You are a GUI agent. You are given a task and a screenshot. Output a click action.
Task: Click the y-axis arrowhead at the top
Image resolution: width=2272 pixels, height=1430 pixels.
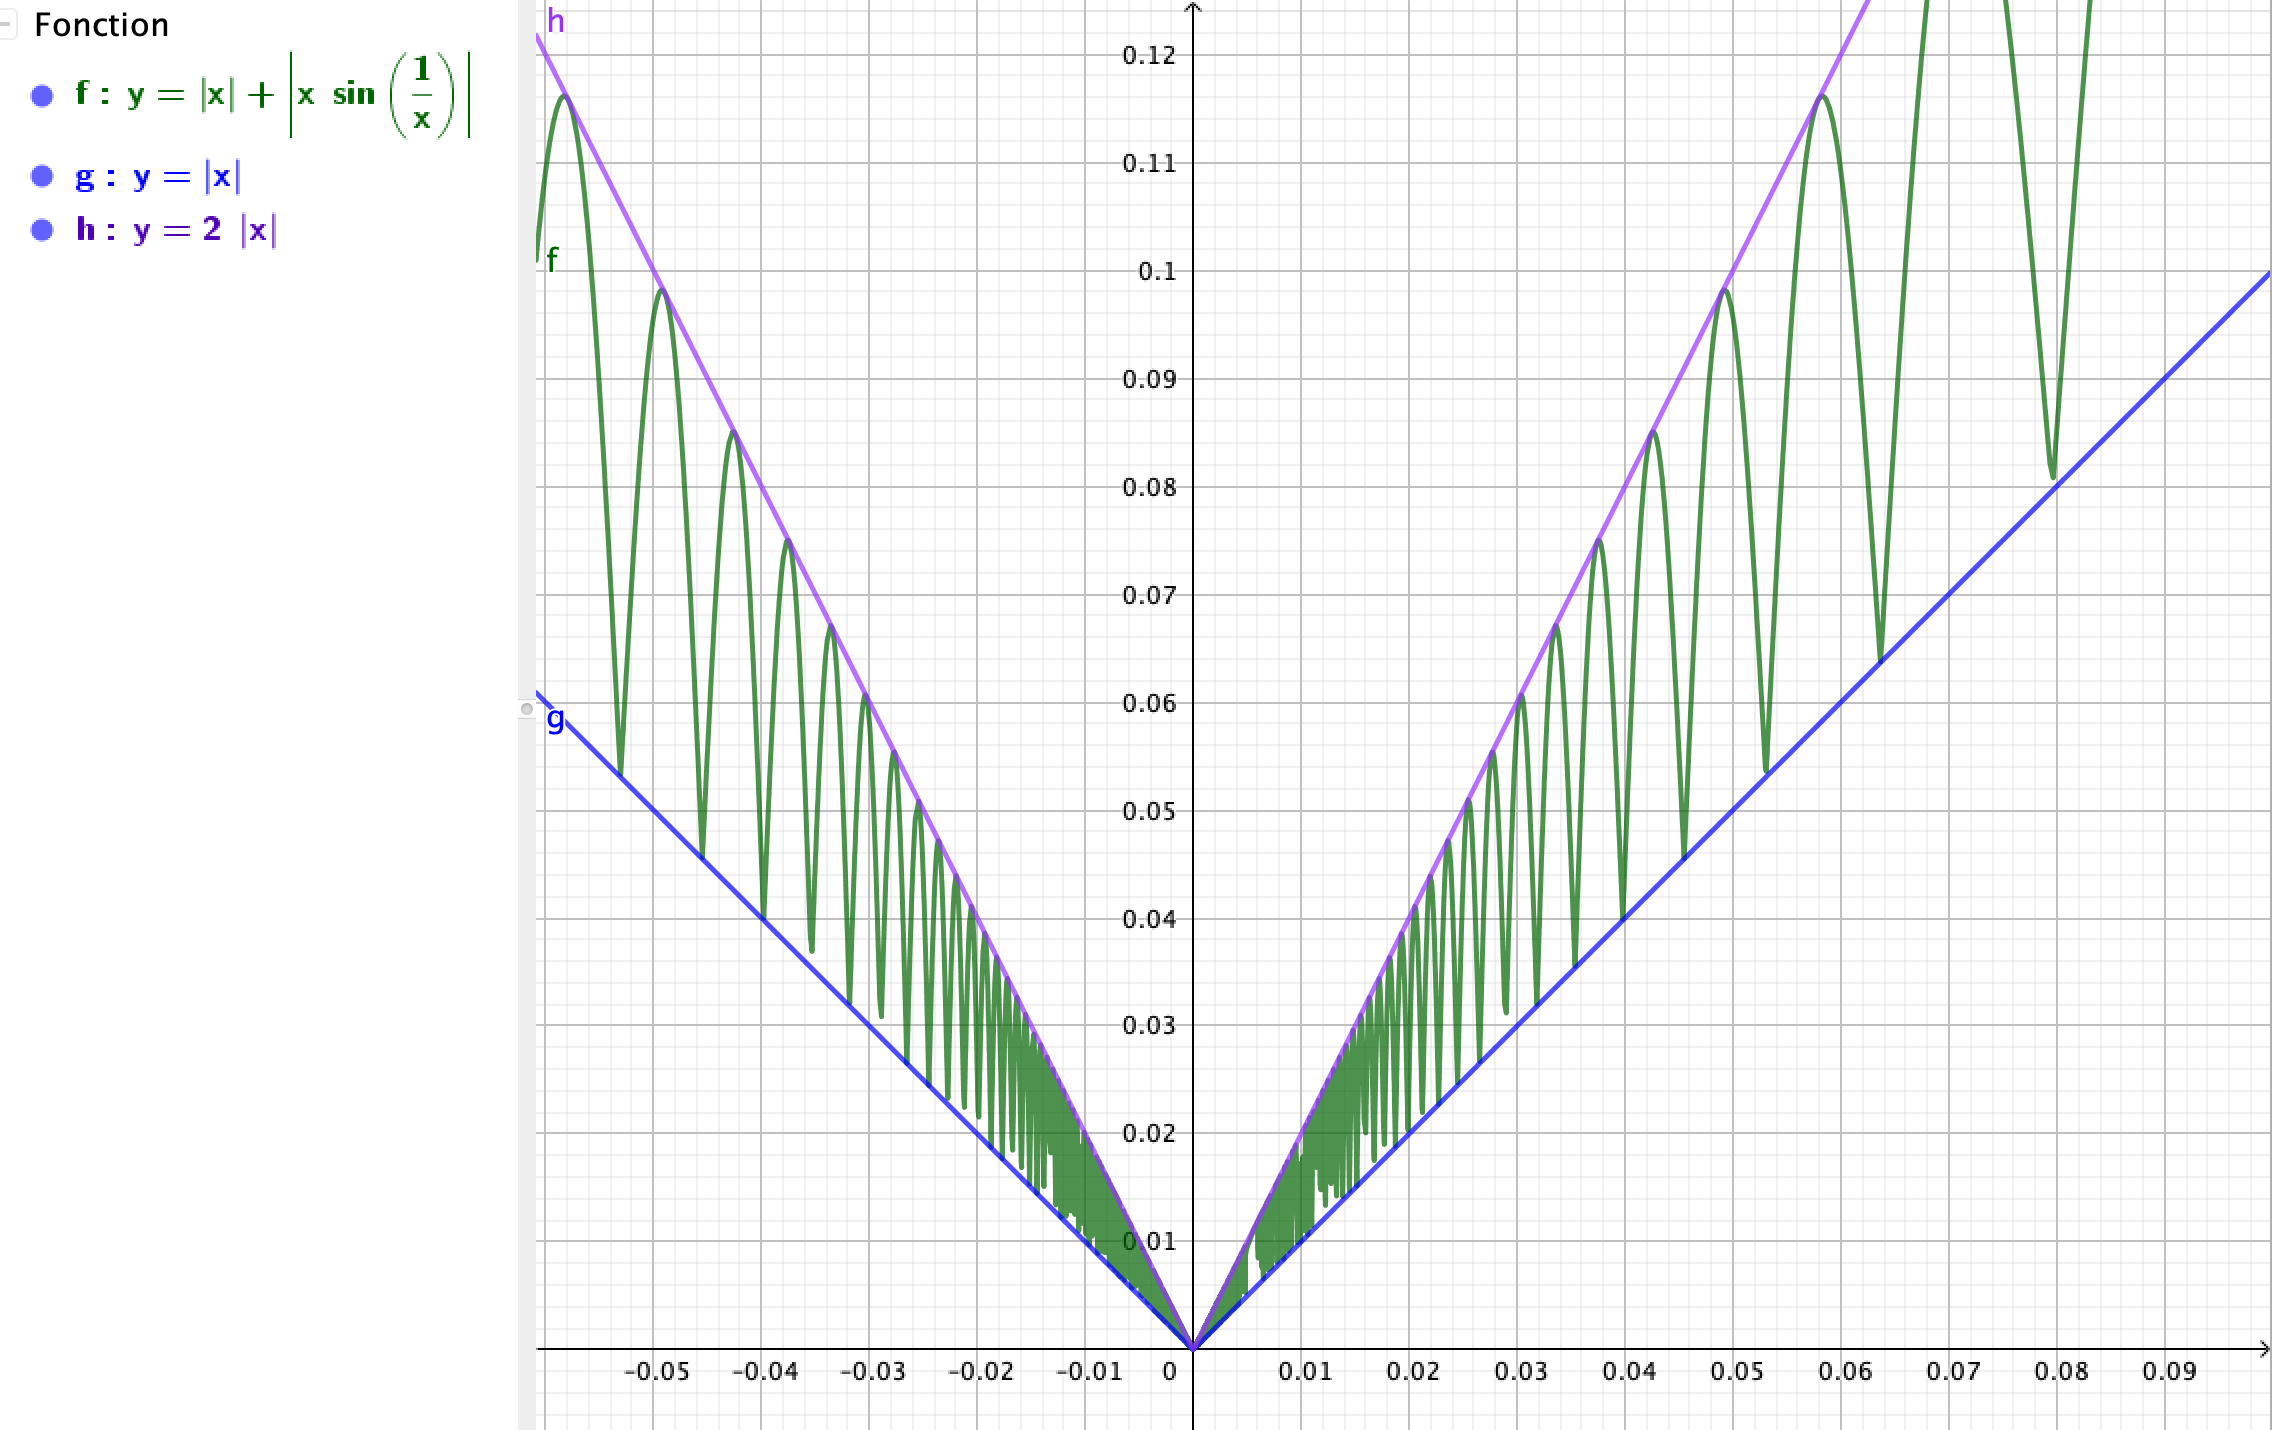(1193, 8)
